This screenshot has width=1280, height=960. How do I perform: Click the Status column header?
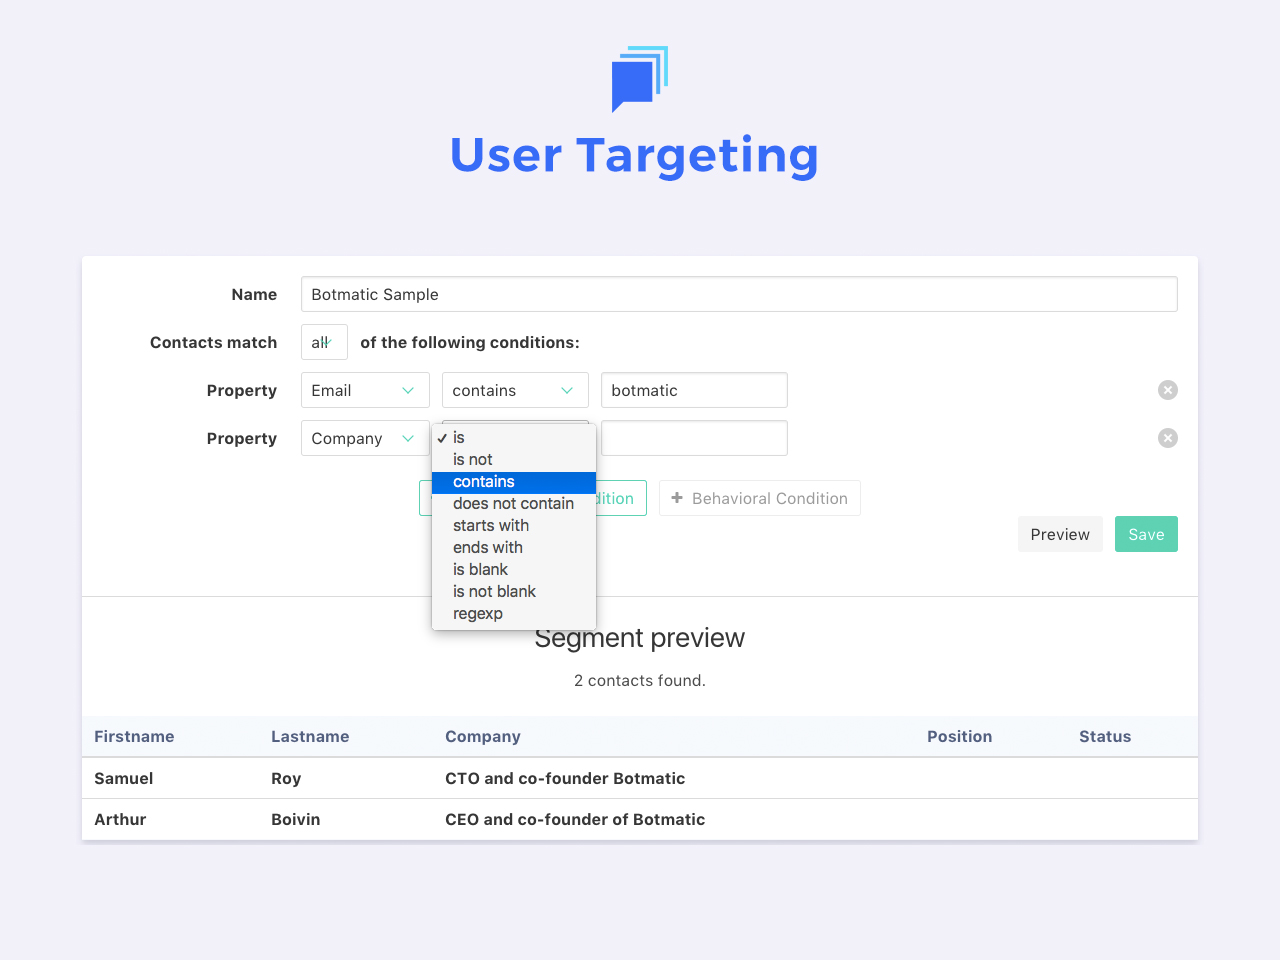pyautogui.click(x=1105, y=736)
